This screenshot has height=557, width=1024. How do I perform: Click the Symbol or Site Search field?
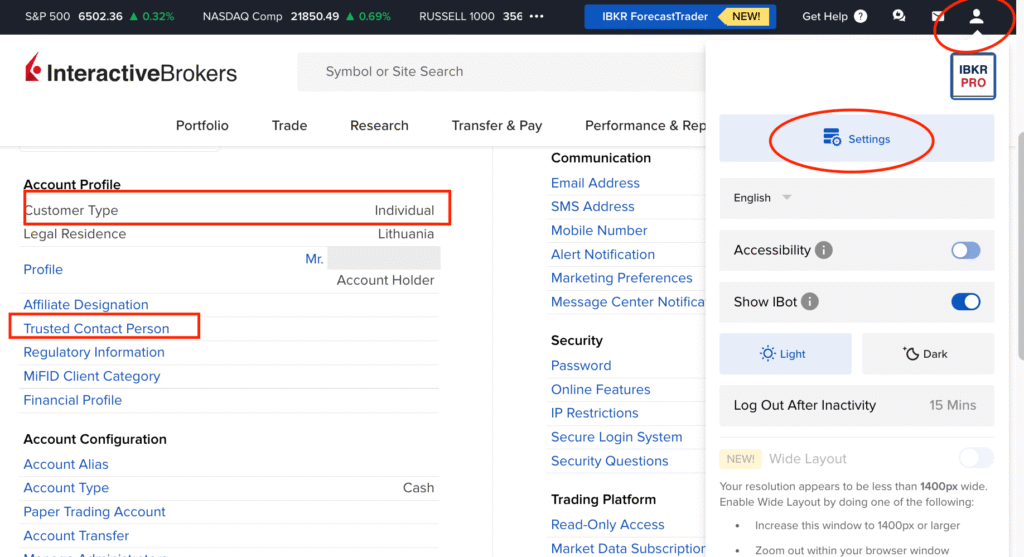(x=501, y=71)
